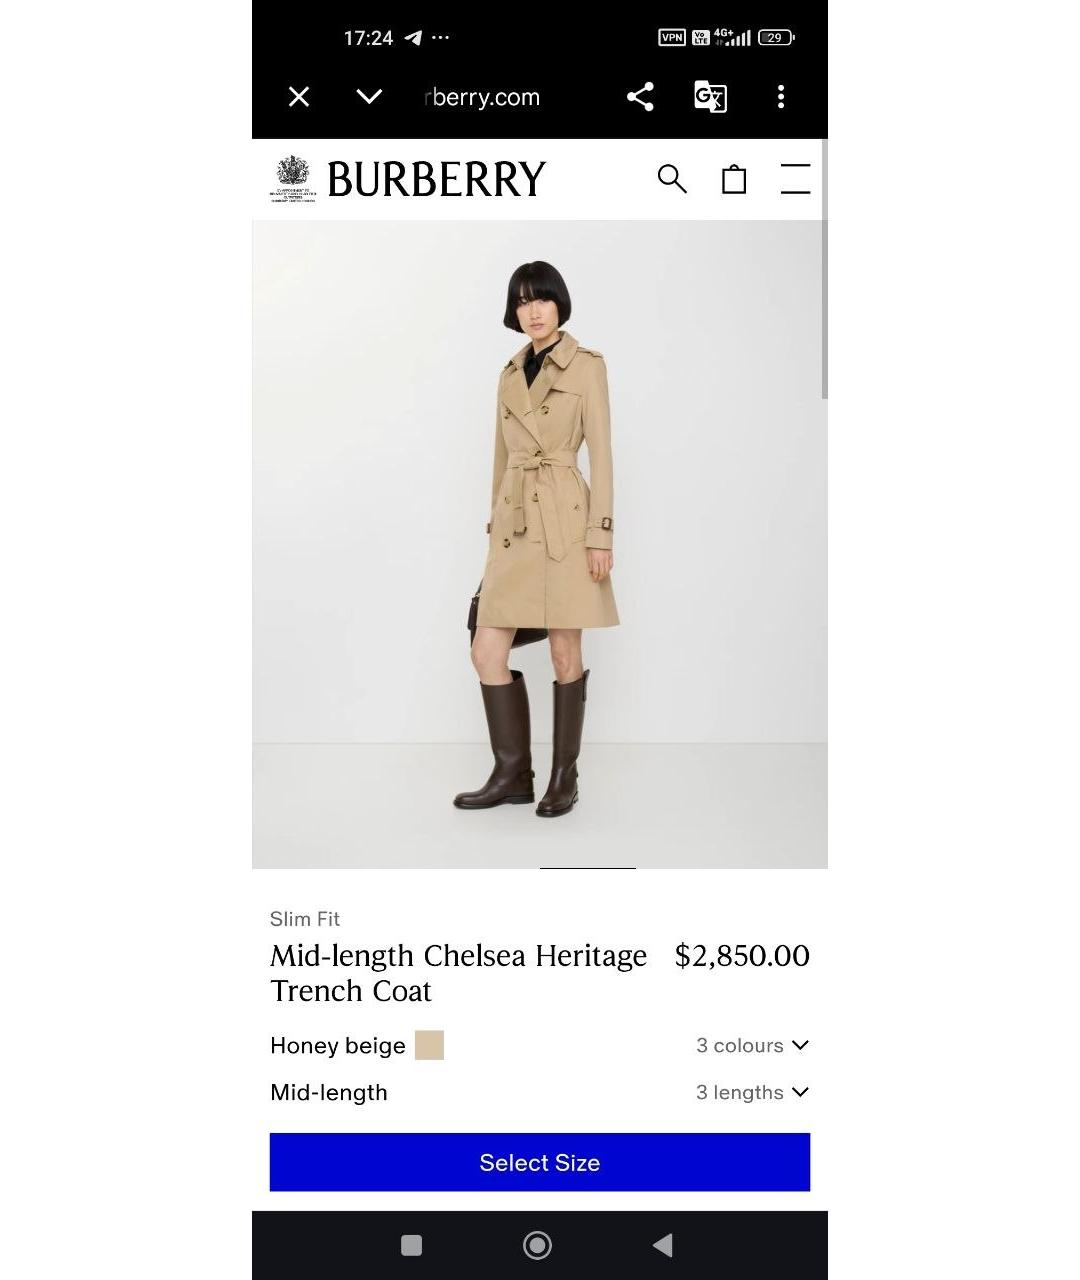Select the Honey beige colour swatch
This screenshot has height=1280, width=1080.
tap(429, 1045)
